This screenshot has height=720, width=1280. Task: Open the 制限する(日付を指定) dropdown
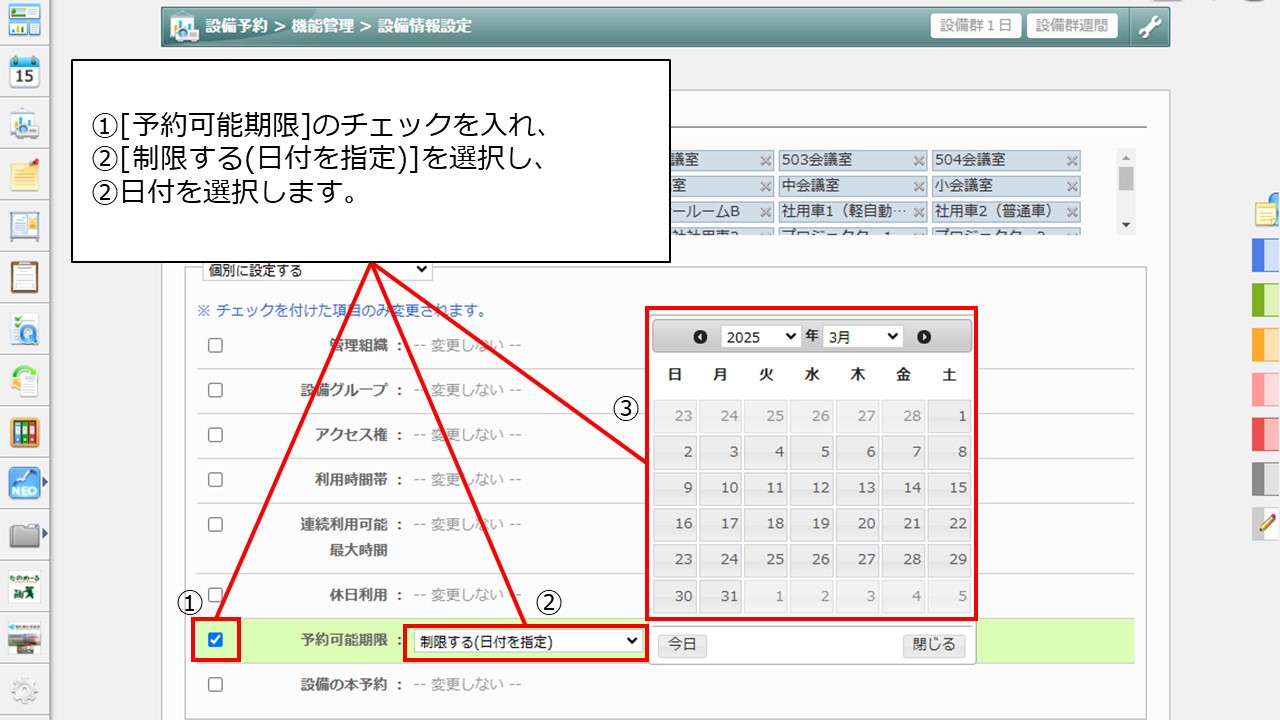coord(528,641)
